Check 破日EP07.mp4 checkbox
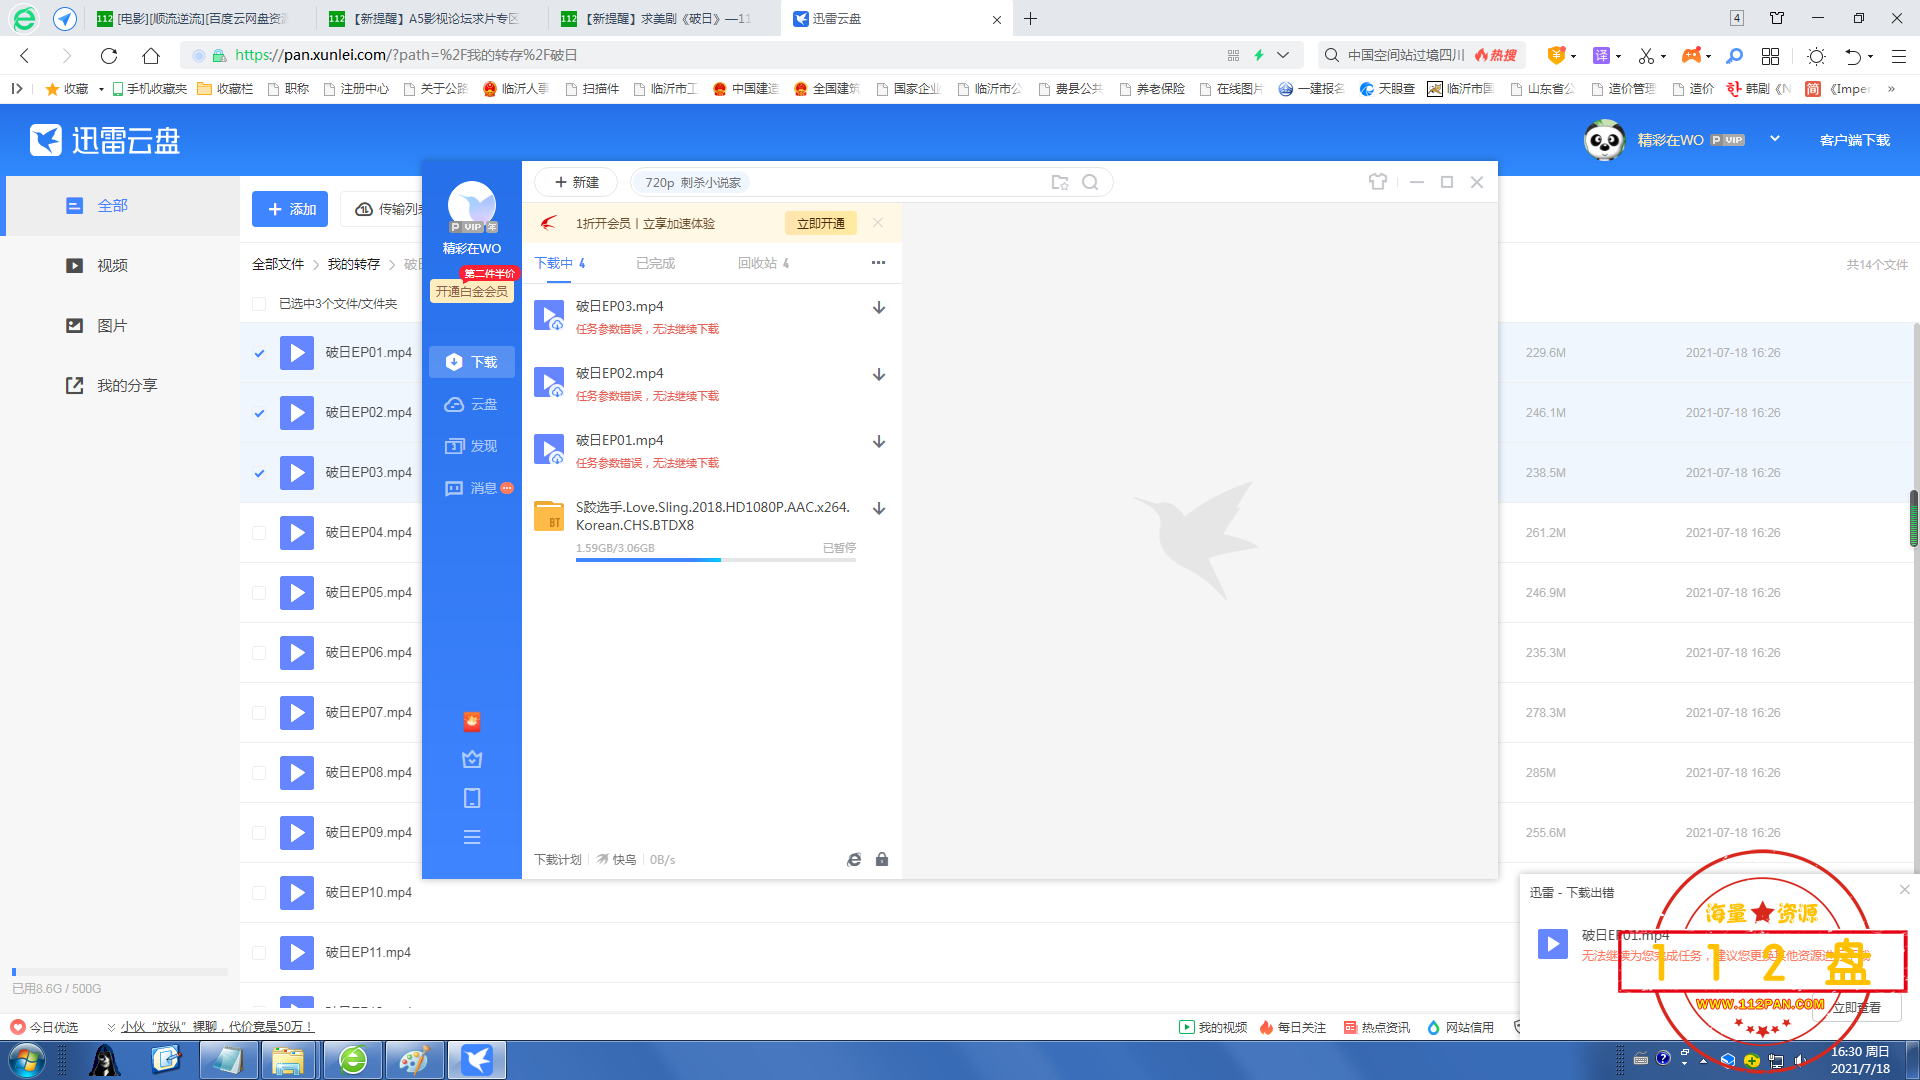The image size is (1920, 1080). (259, 713)
